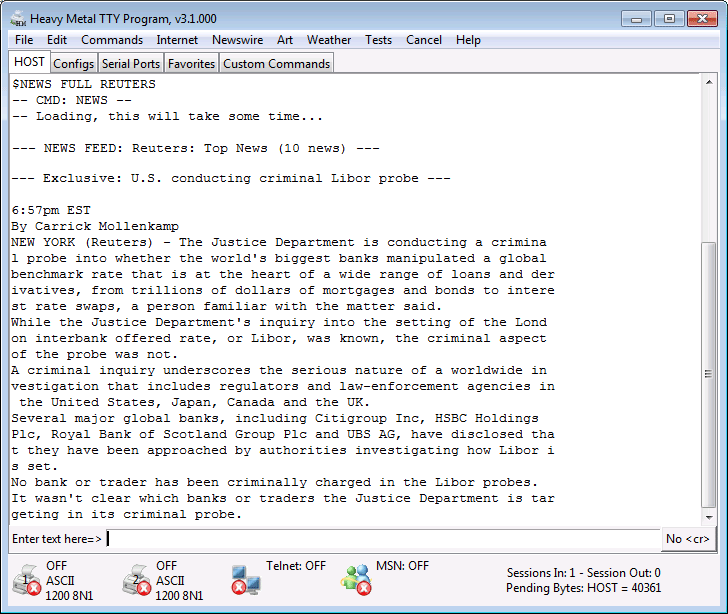Click the MSN: OFF status text
This screenshot has height=614, width=728.
point(402,566)
